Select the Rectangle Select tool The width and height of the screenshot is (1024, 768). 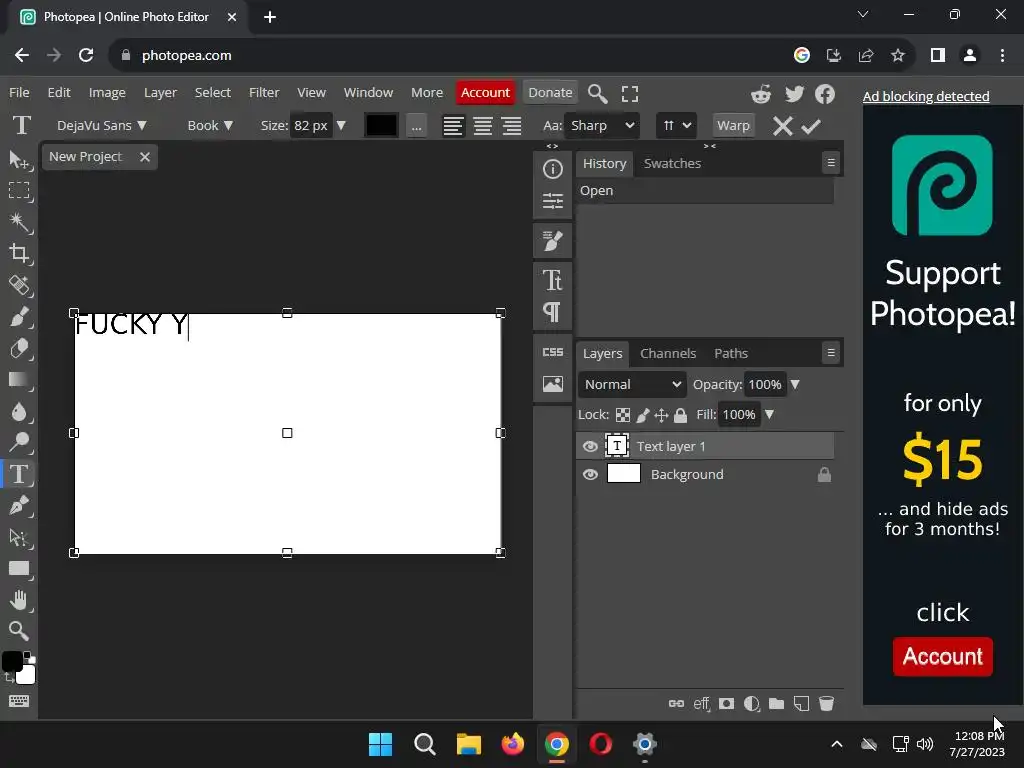click(x=18, y=190)
